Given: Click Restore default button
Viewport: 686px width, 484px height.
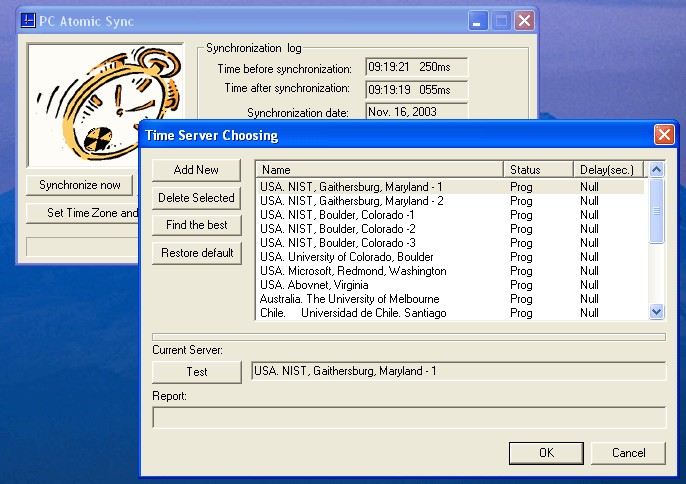Looking at the screenshot, I should click(x=196, y=253).
